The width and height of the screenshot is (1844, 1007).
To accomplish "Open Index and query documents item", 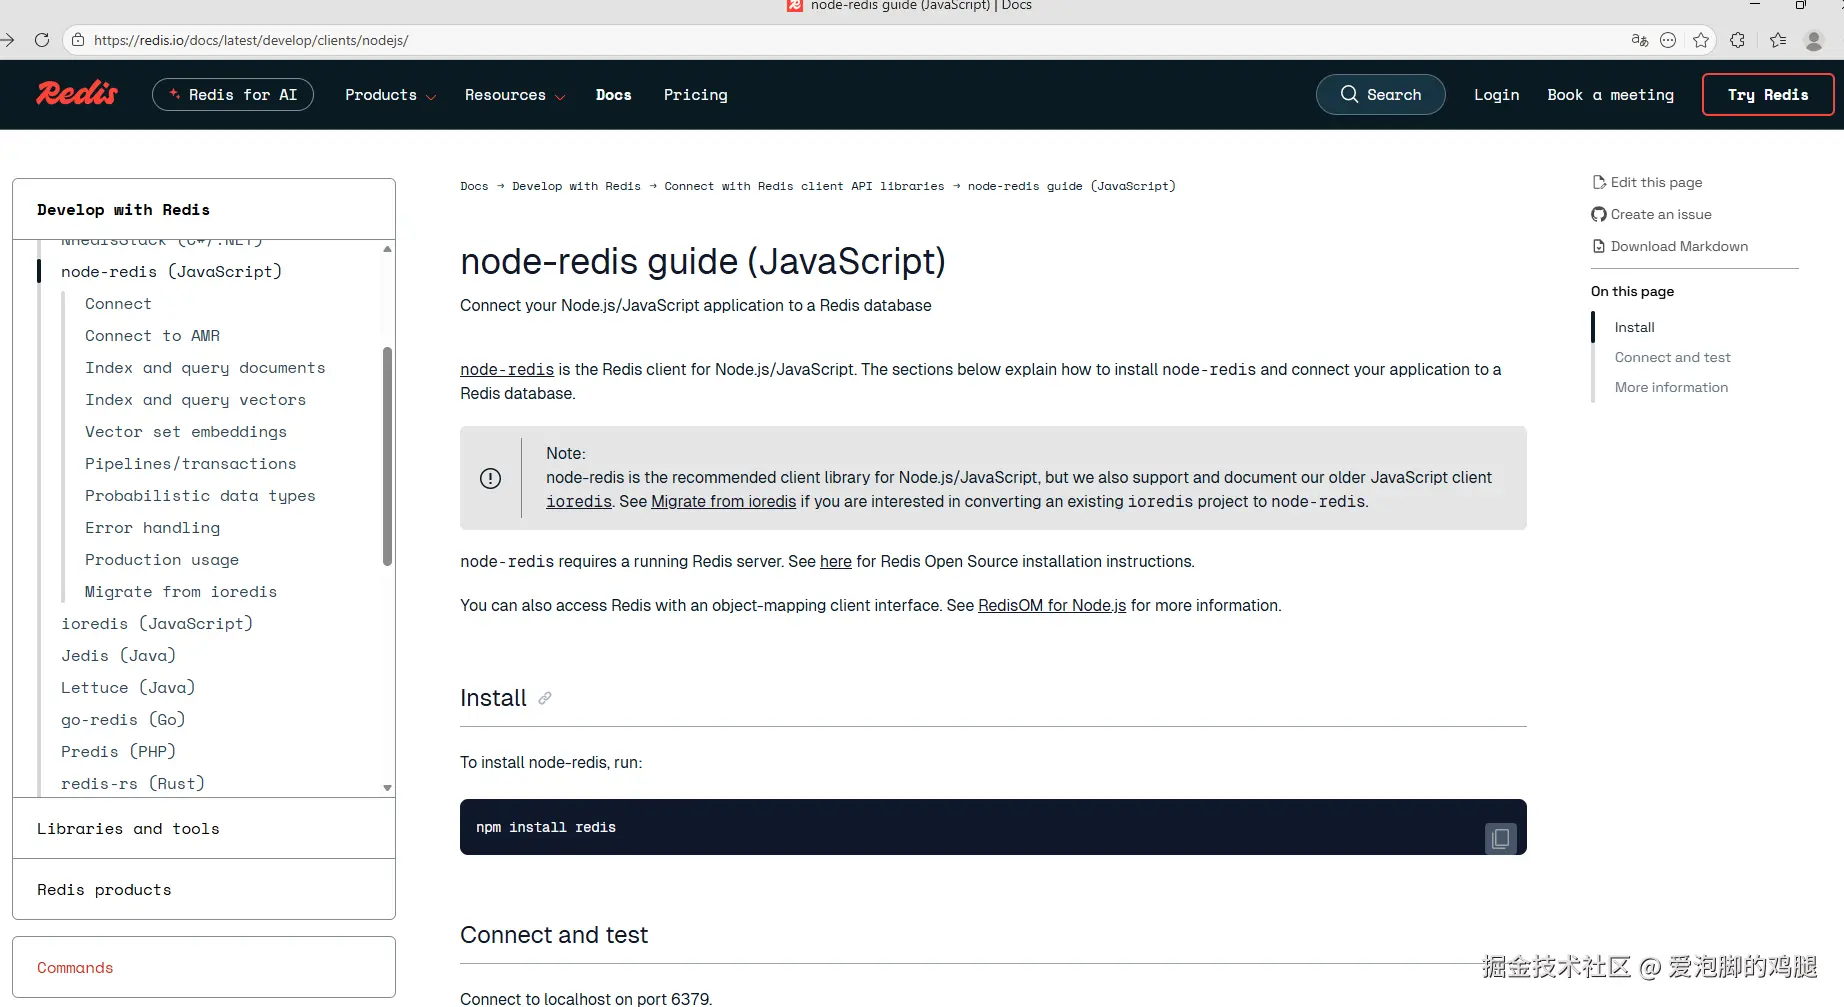I will (205, 368).
